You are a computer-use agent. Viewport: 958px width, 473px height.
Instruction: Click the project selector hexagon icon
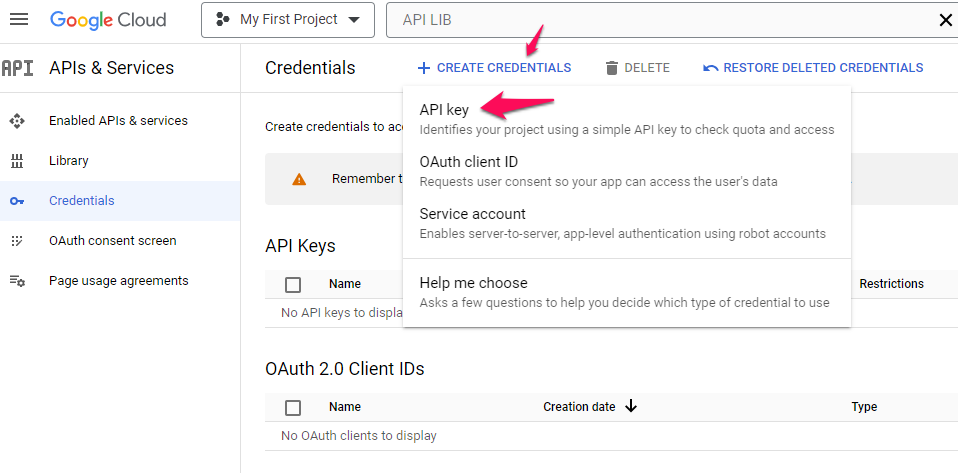point(222,20)
